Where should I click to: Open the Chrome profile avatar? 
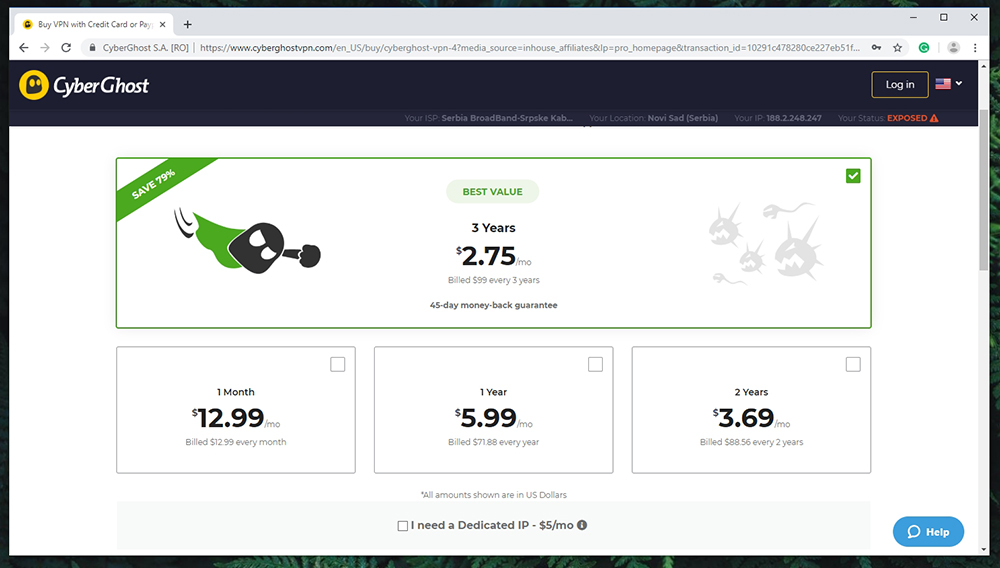pyautogui.click(x=953, y=47)
